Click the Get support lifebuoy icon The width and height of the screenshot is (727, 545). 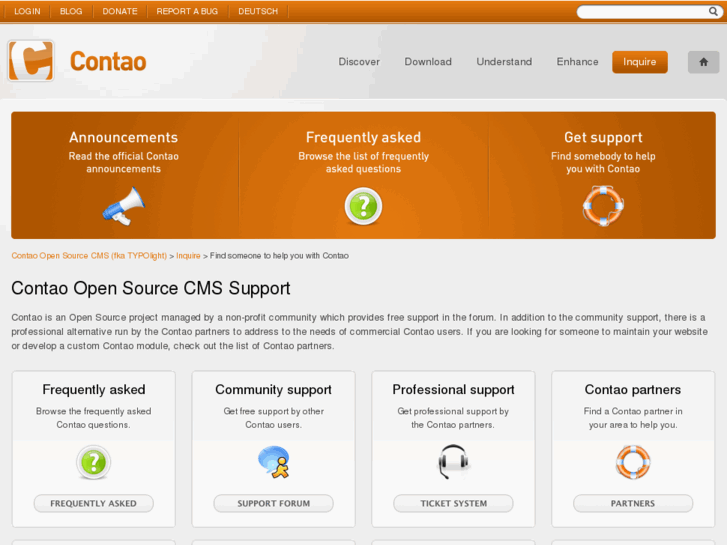click(603, 206)
